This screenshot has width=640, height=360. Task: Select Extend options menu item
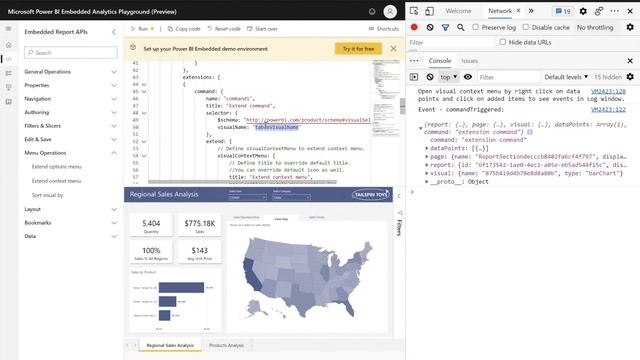[x=57, y=167]
